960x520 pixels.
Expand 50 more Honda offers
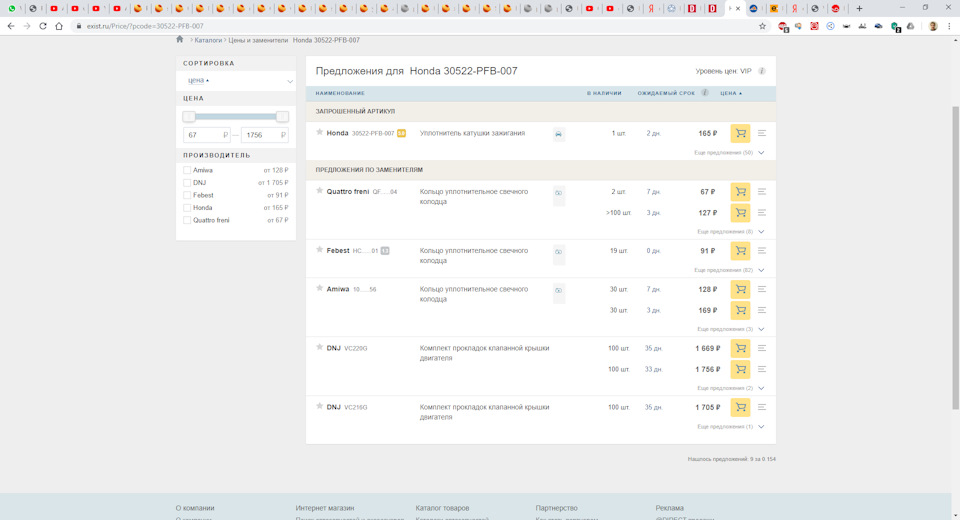point(729,153)
